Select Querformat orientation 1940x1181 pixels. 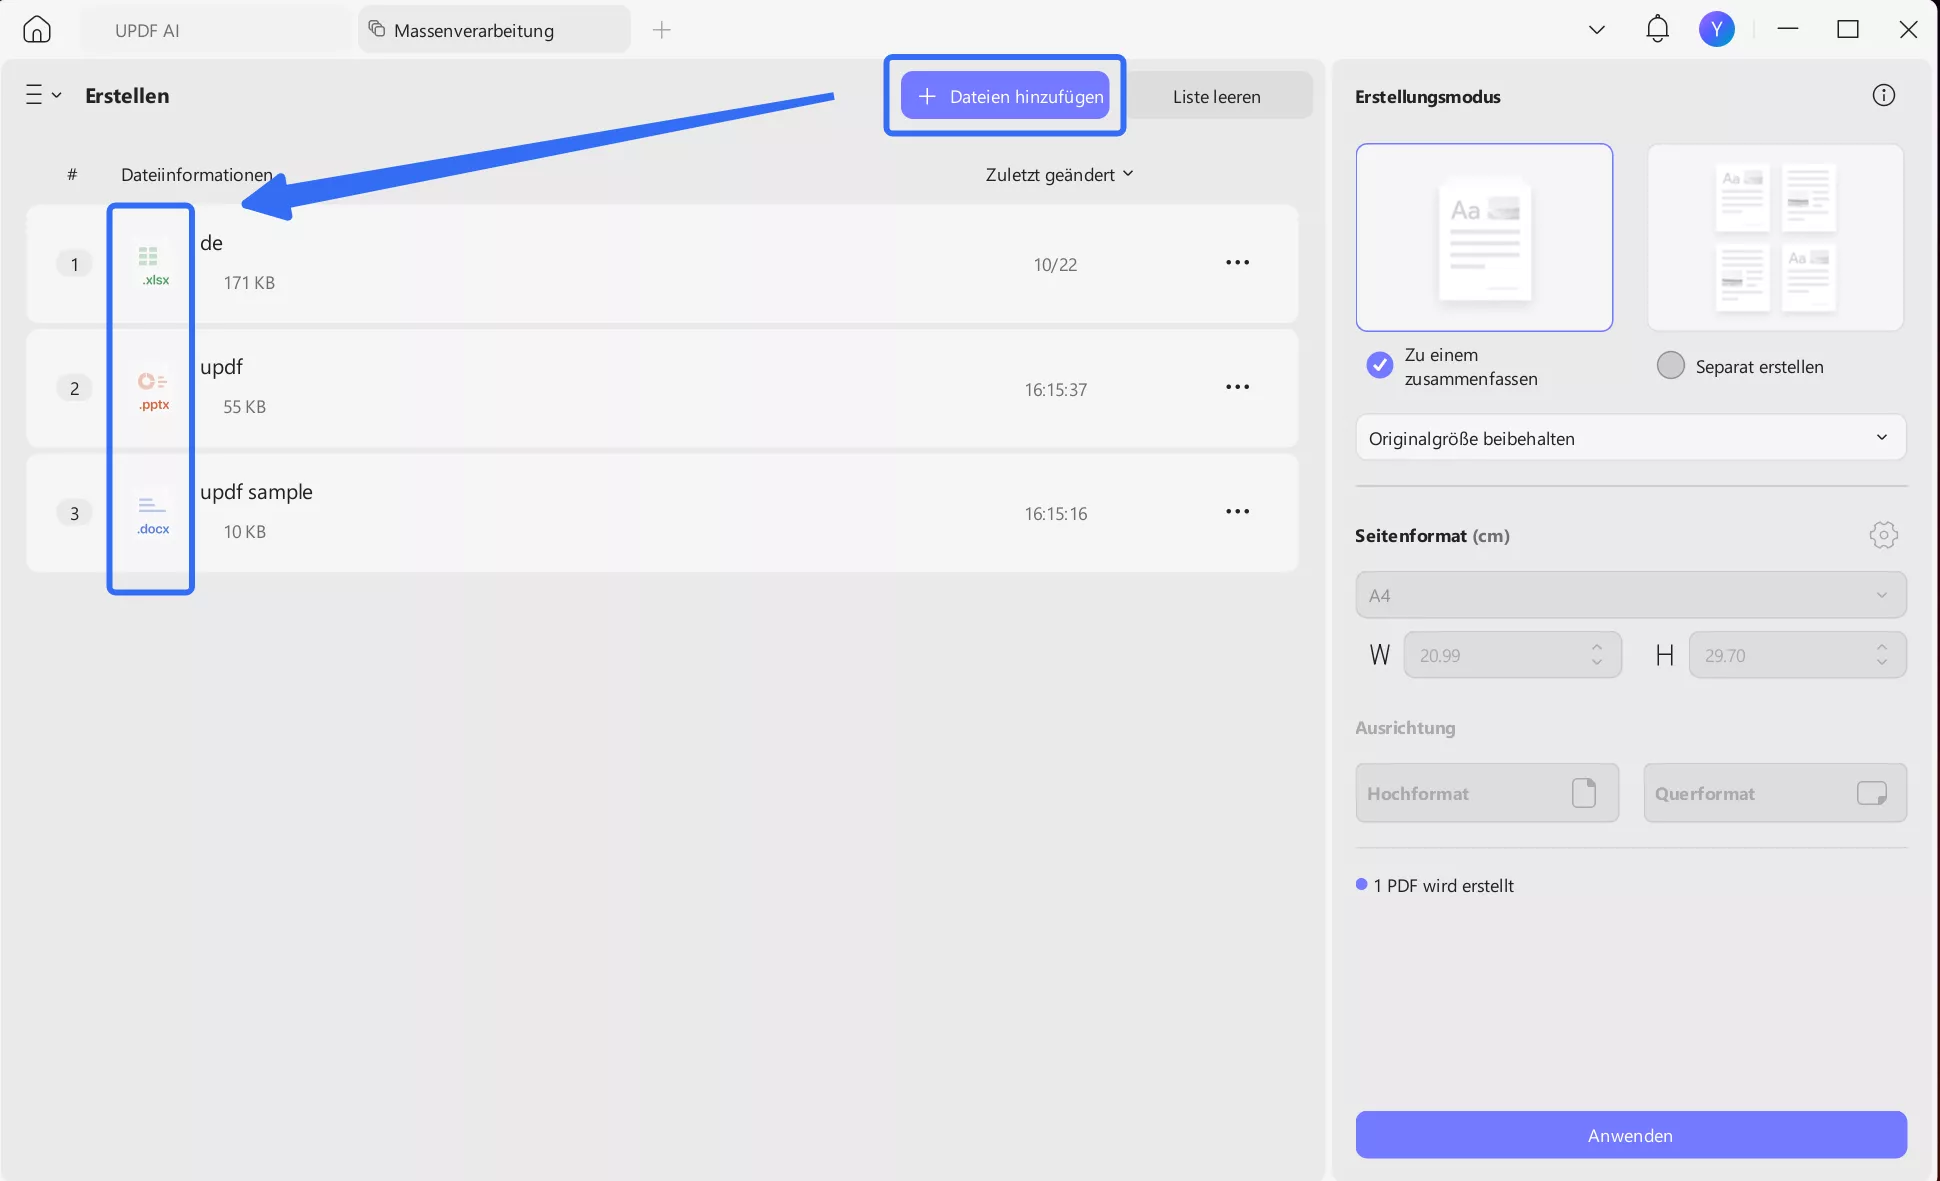(x=1774, y=792)
